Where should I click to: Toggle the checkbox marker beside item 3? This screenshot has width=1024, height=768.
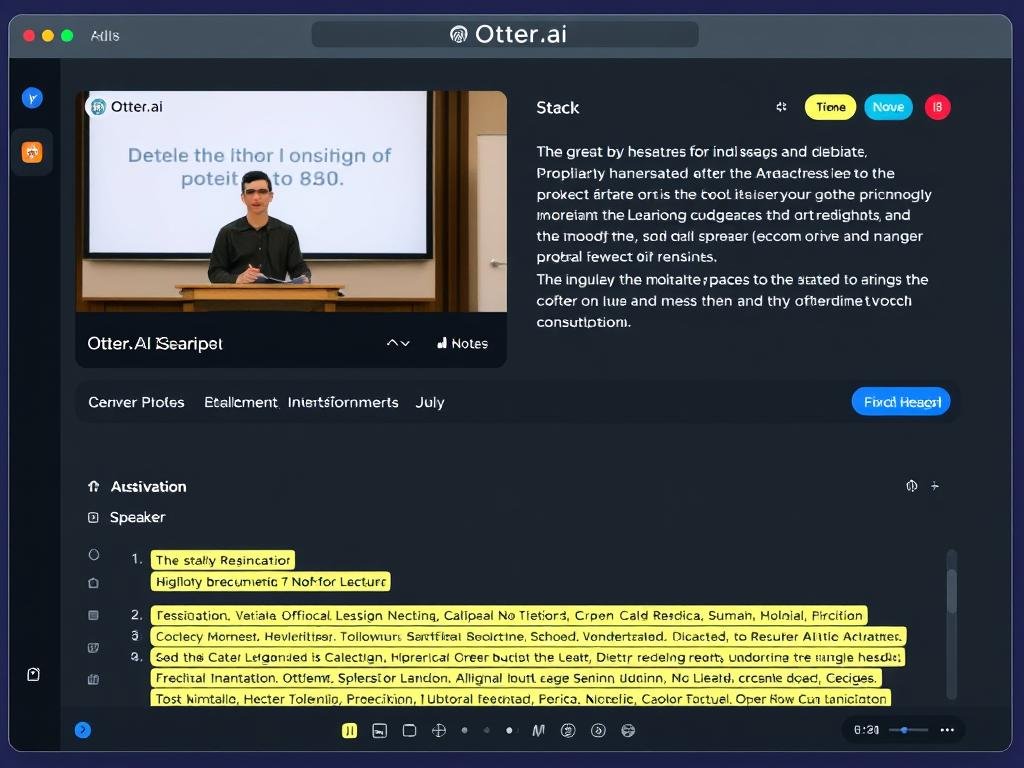point(93,648)
